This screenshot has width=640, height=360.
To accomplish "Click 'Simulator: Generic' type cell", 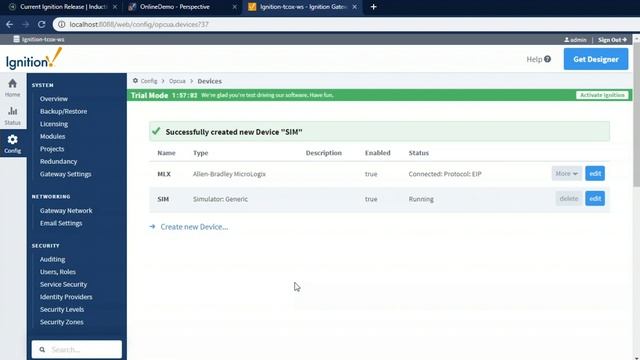I will [220, 199].
